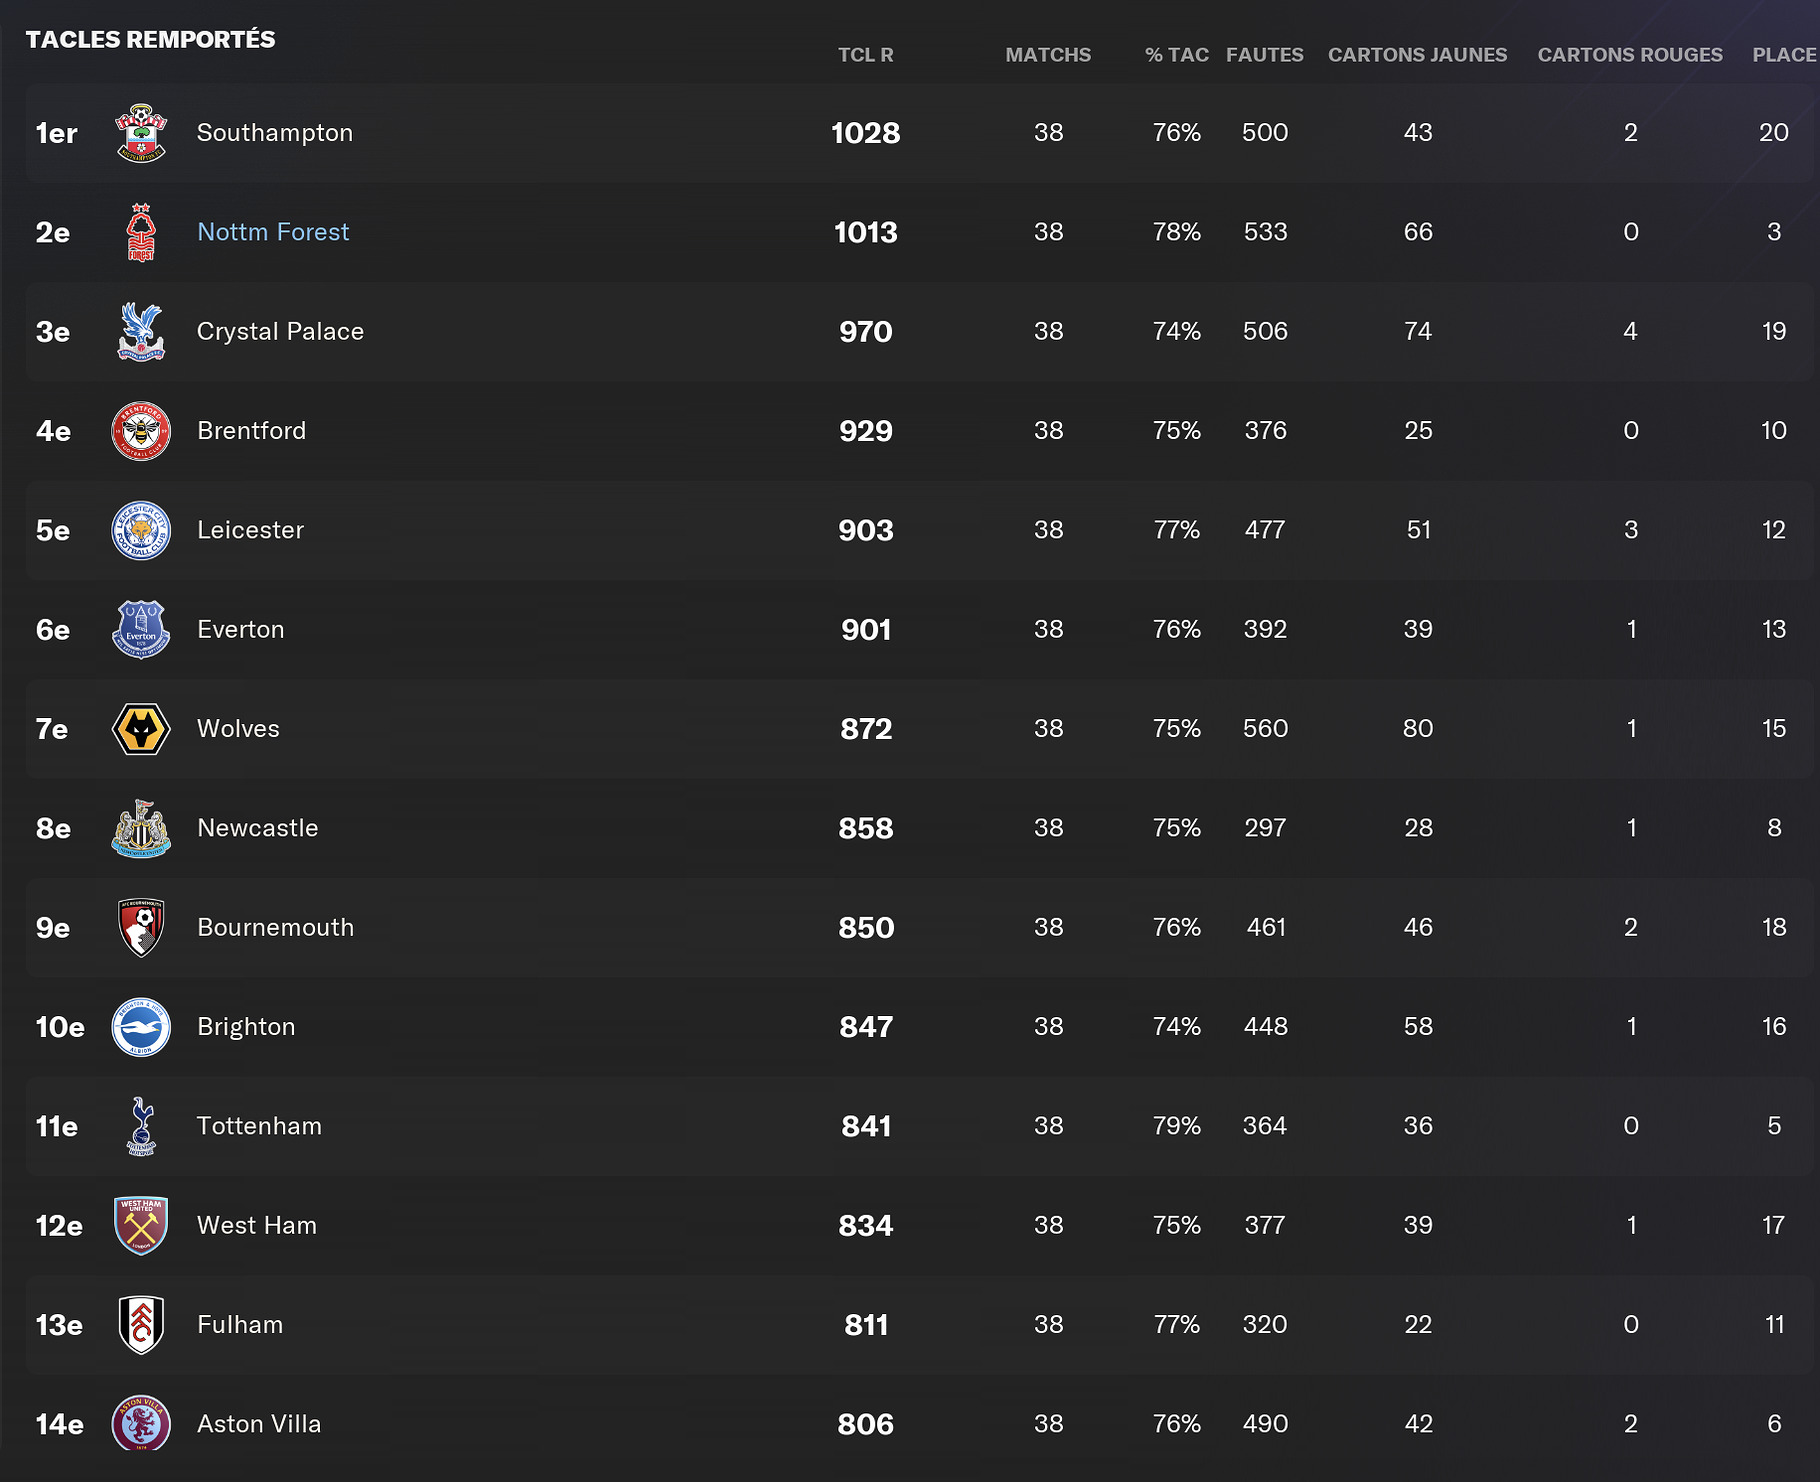This screenshot has width=1820, height=1482.
Task: Open the Bournemouth team name
Action: [275, 927]
